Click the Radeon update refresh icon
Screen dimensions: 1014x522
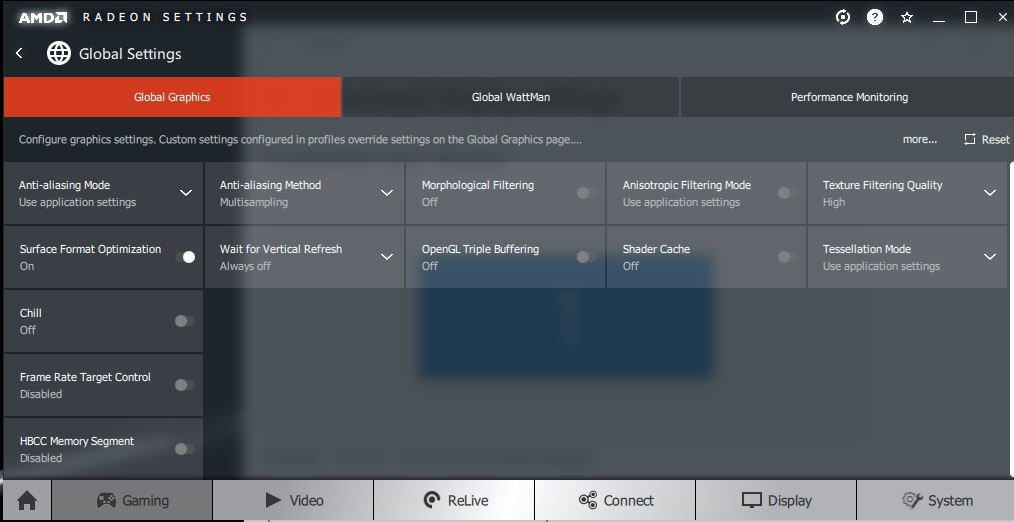pos(843,17)
